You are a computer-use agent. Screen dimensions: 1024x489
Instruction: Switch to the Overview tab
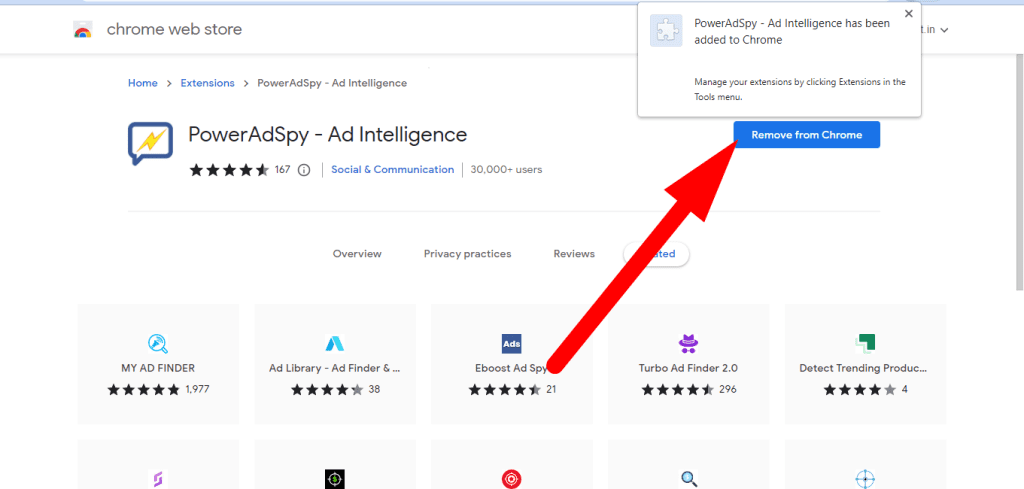click(x=357, y=254)
